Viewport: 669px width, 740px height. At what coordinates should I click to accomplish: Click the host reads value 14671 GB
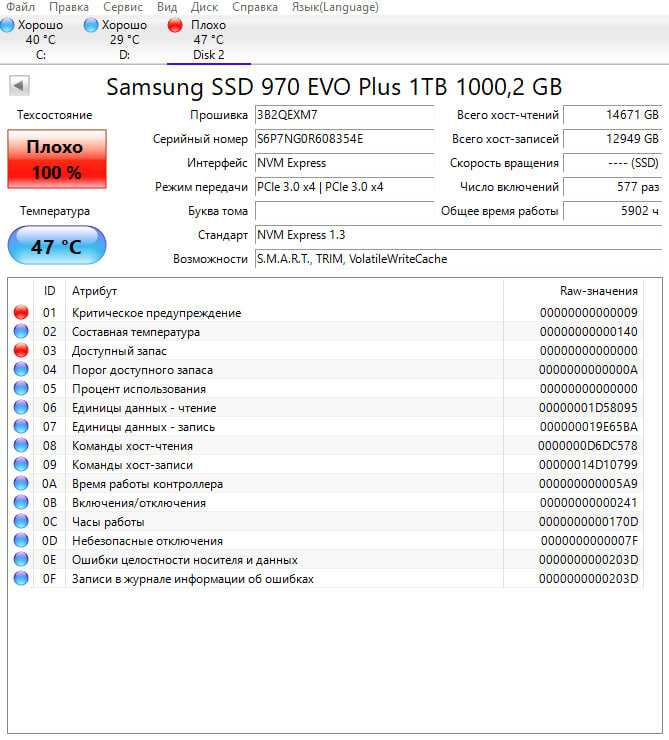pos(613,115)
